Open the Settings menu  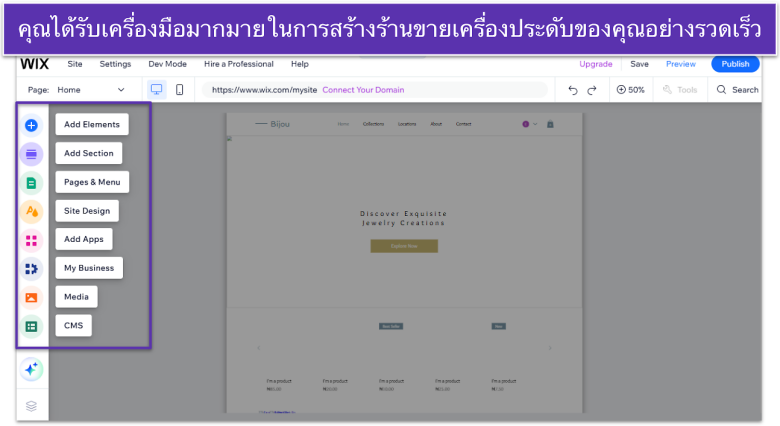[x=115, y=64]
